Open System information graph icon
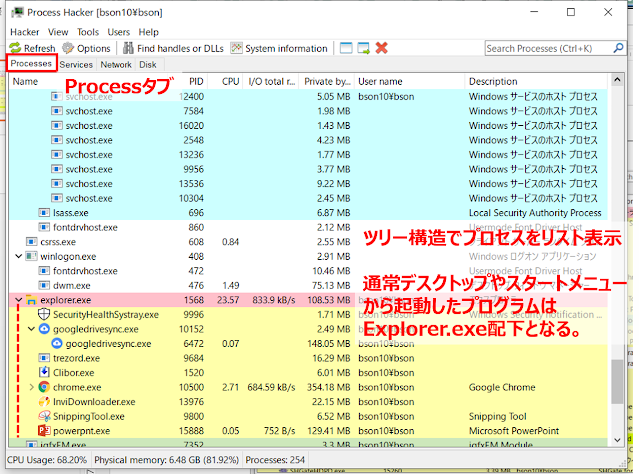The width and height of the screenshot is (640, 474). point(236,48)
